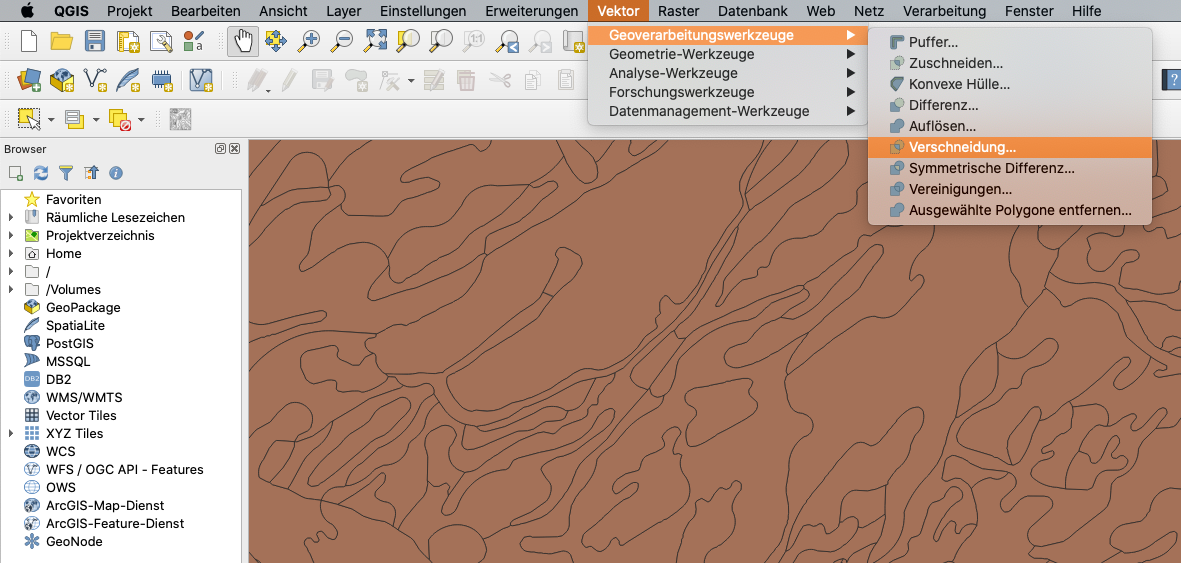The image size is (1181, 563).
Task: Close the Browser panel
Action: tap(235, 149)
